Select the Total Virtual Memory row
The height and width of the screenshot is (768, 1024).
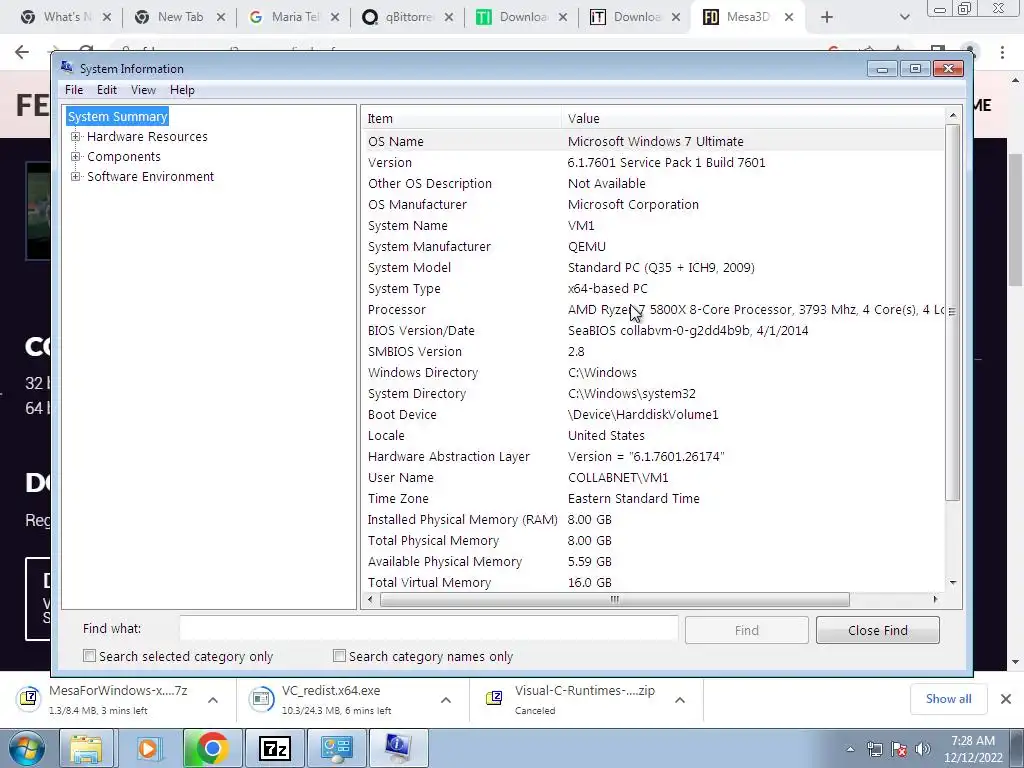pyautogui.click(x=653, y=583)
